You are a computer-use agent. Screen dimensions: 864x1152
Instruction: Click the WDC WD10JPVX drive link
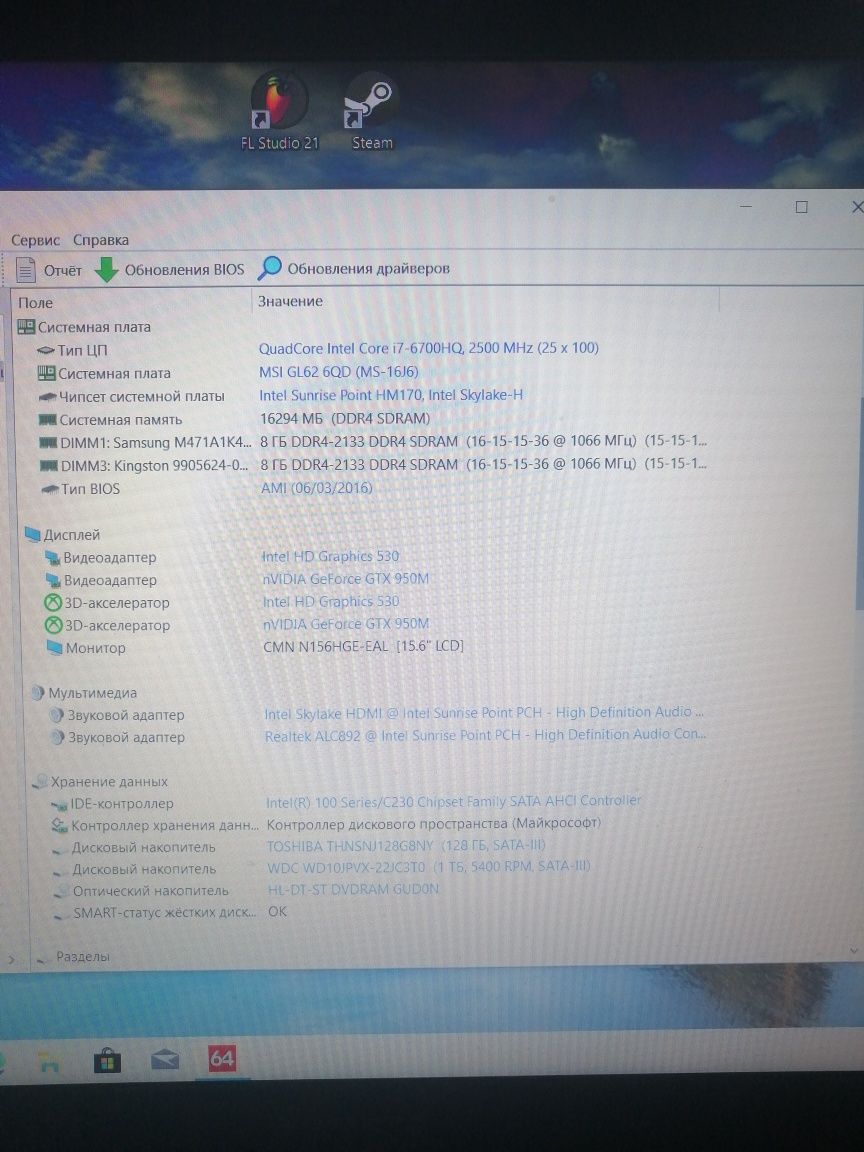coord(428,867)
